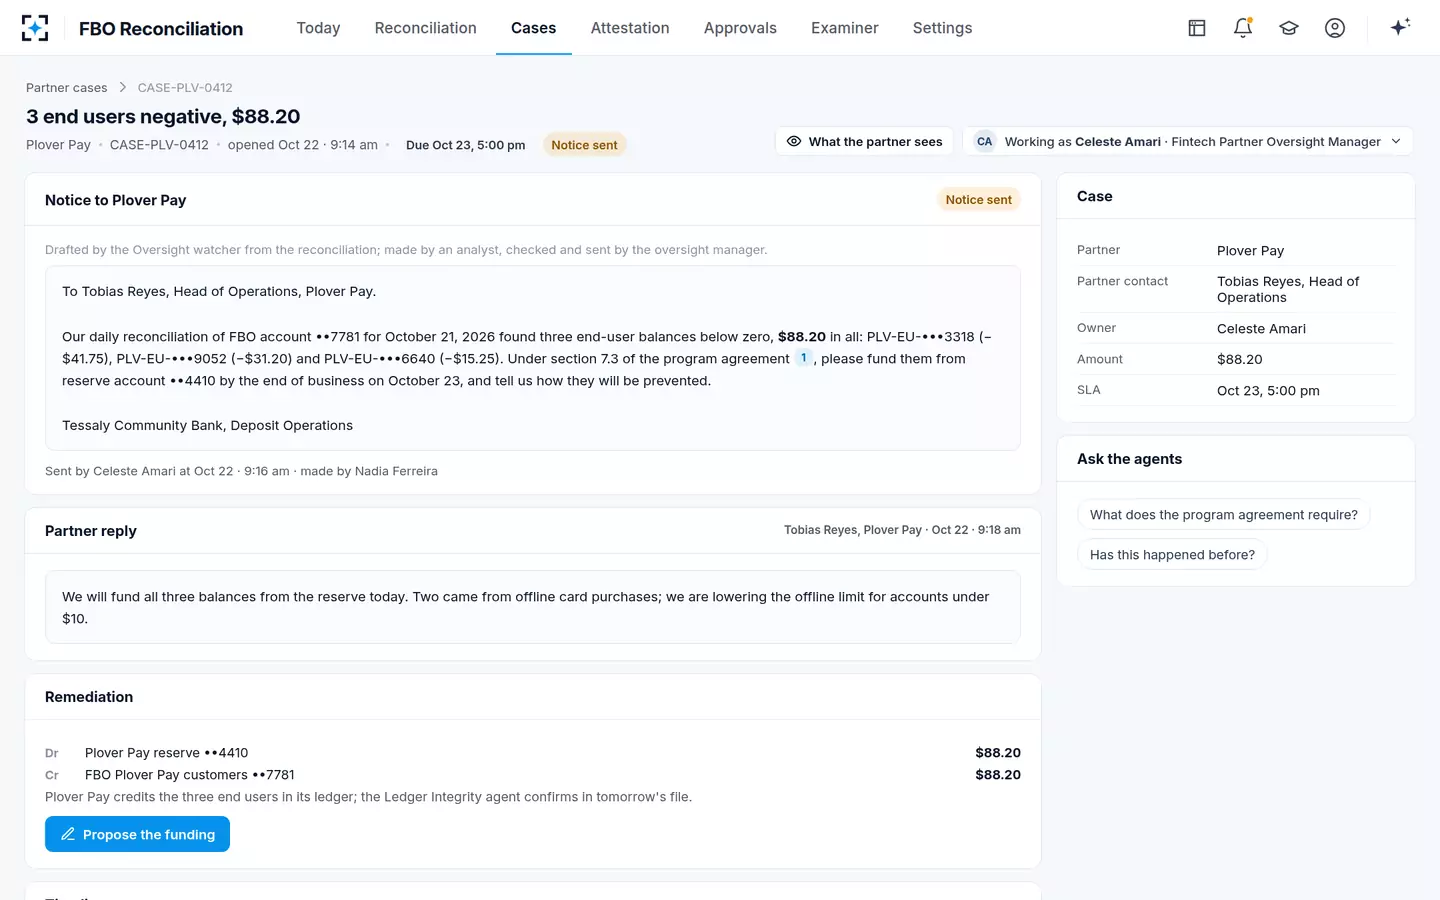
Task: Open the graduation cap learning icon
Action: tap(1289, 28)
